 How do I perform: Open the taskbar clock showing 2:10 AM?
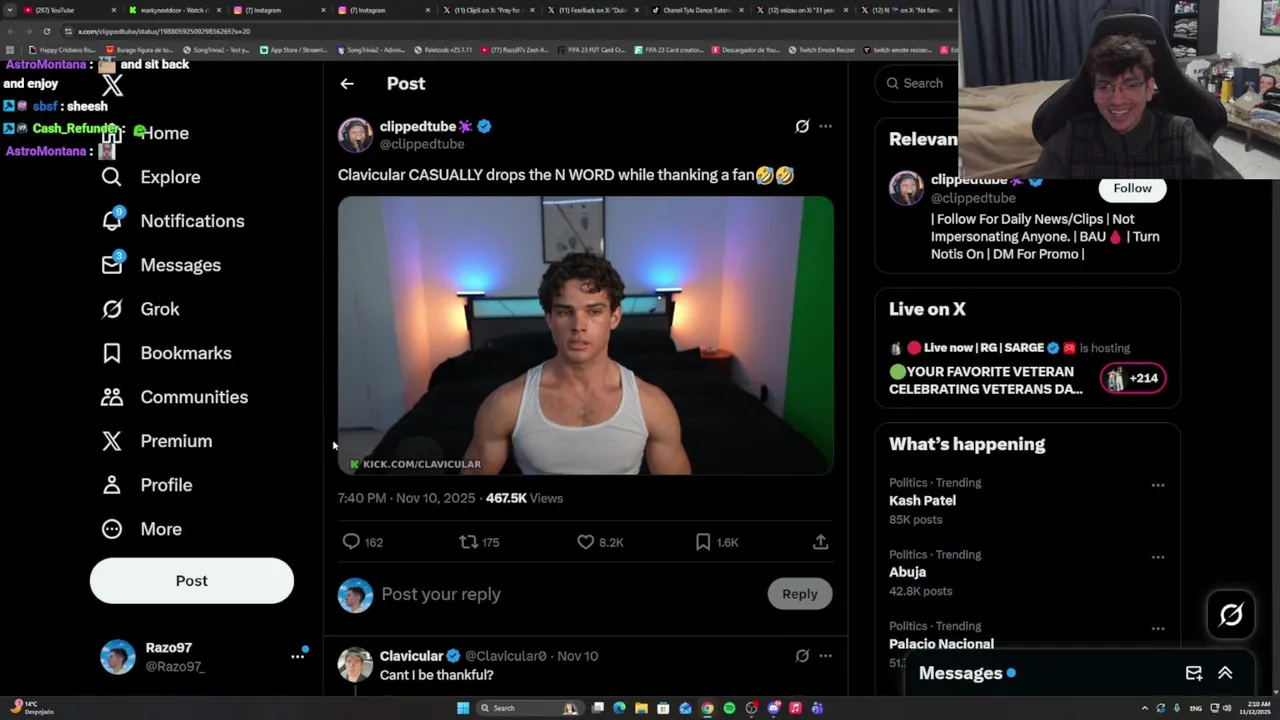pyautogui.click(x=1255, y=708)
